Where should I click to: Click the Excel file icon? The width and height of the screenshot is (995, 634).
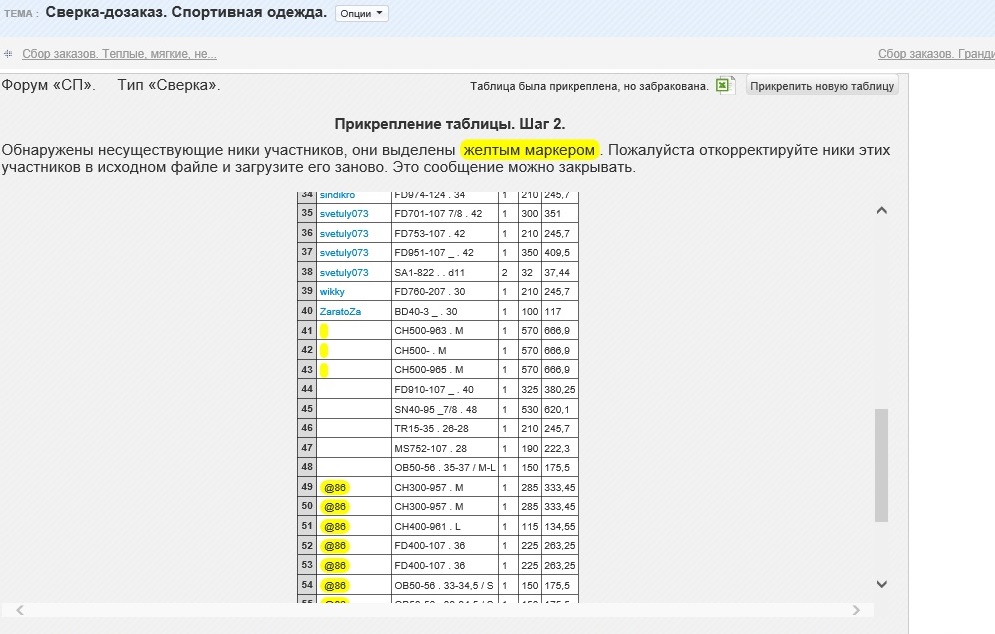(x=725, y=86)
